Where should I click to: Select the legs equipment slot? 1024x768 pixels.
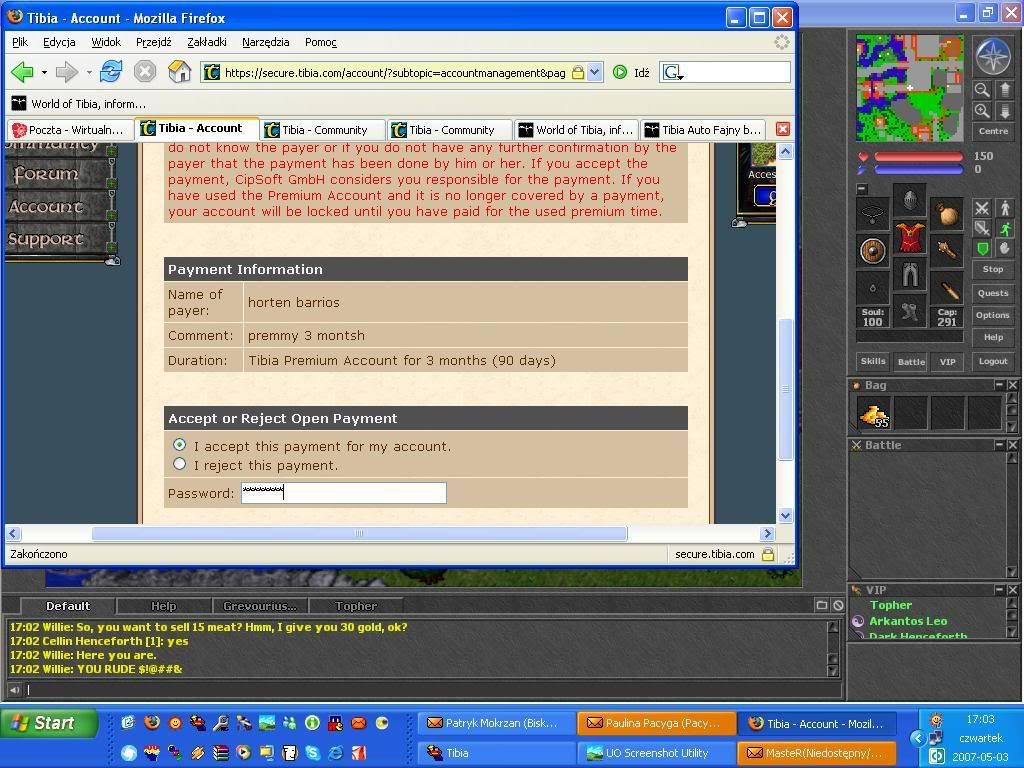910,275
